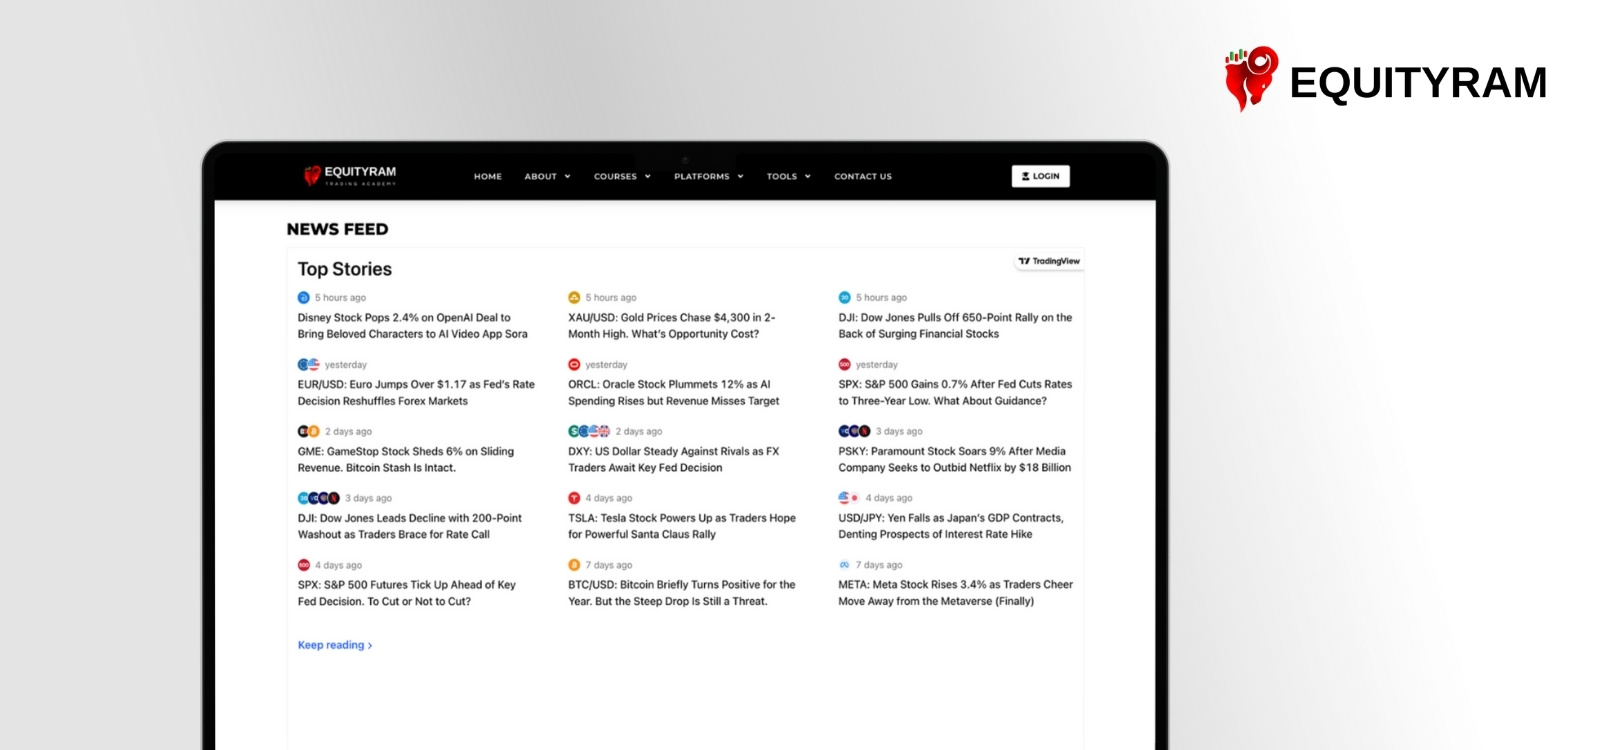This screenshot has height=750, width=1600.
Task: Click the Bitcoin icon above the BTC/USD story
Action: click(574, 564)
